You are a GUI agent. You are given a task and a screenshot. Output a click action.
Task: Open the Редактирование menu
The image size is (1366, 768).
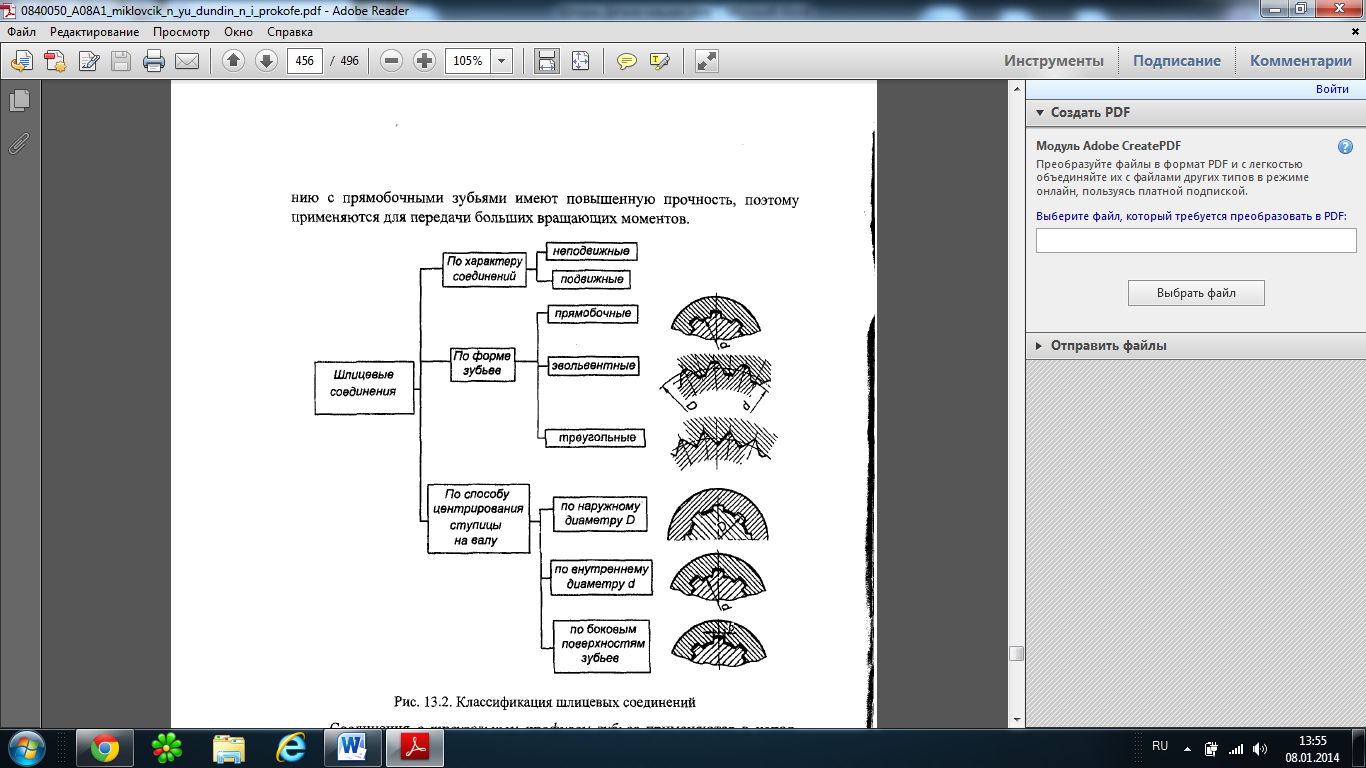(95, 32)
